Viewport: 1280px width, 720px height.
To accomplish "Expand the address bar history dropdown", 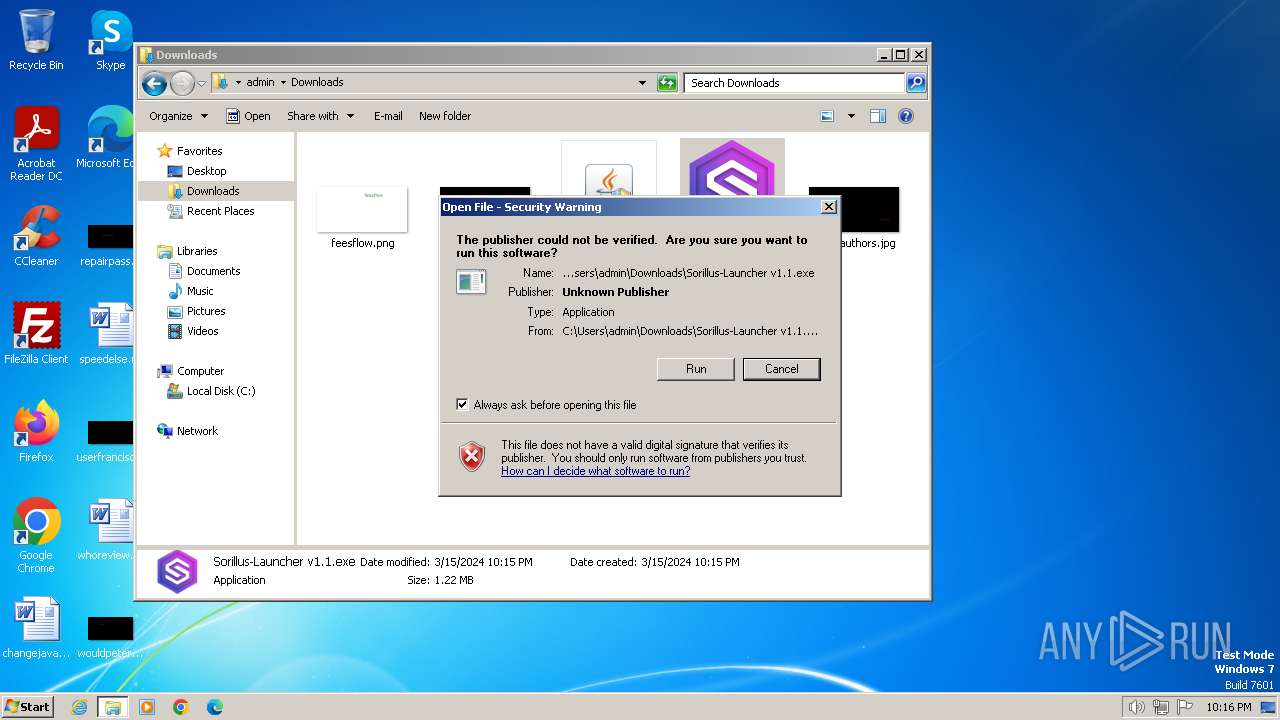I will 642,83.
